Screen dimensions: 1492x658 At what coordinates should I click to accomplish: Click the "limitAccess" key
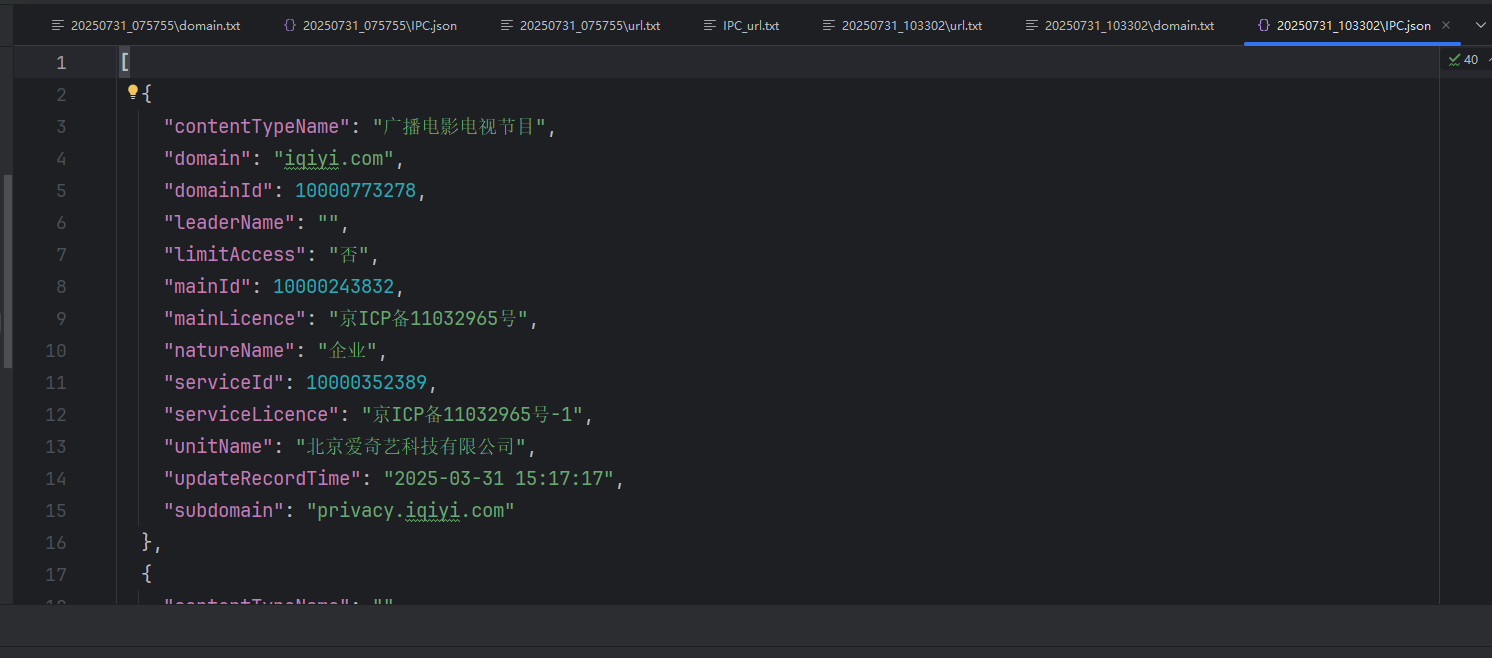click(x=235, y=254)
